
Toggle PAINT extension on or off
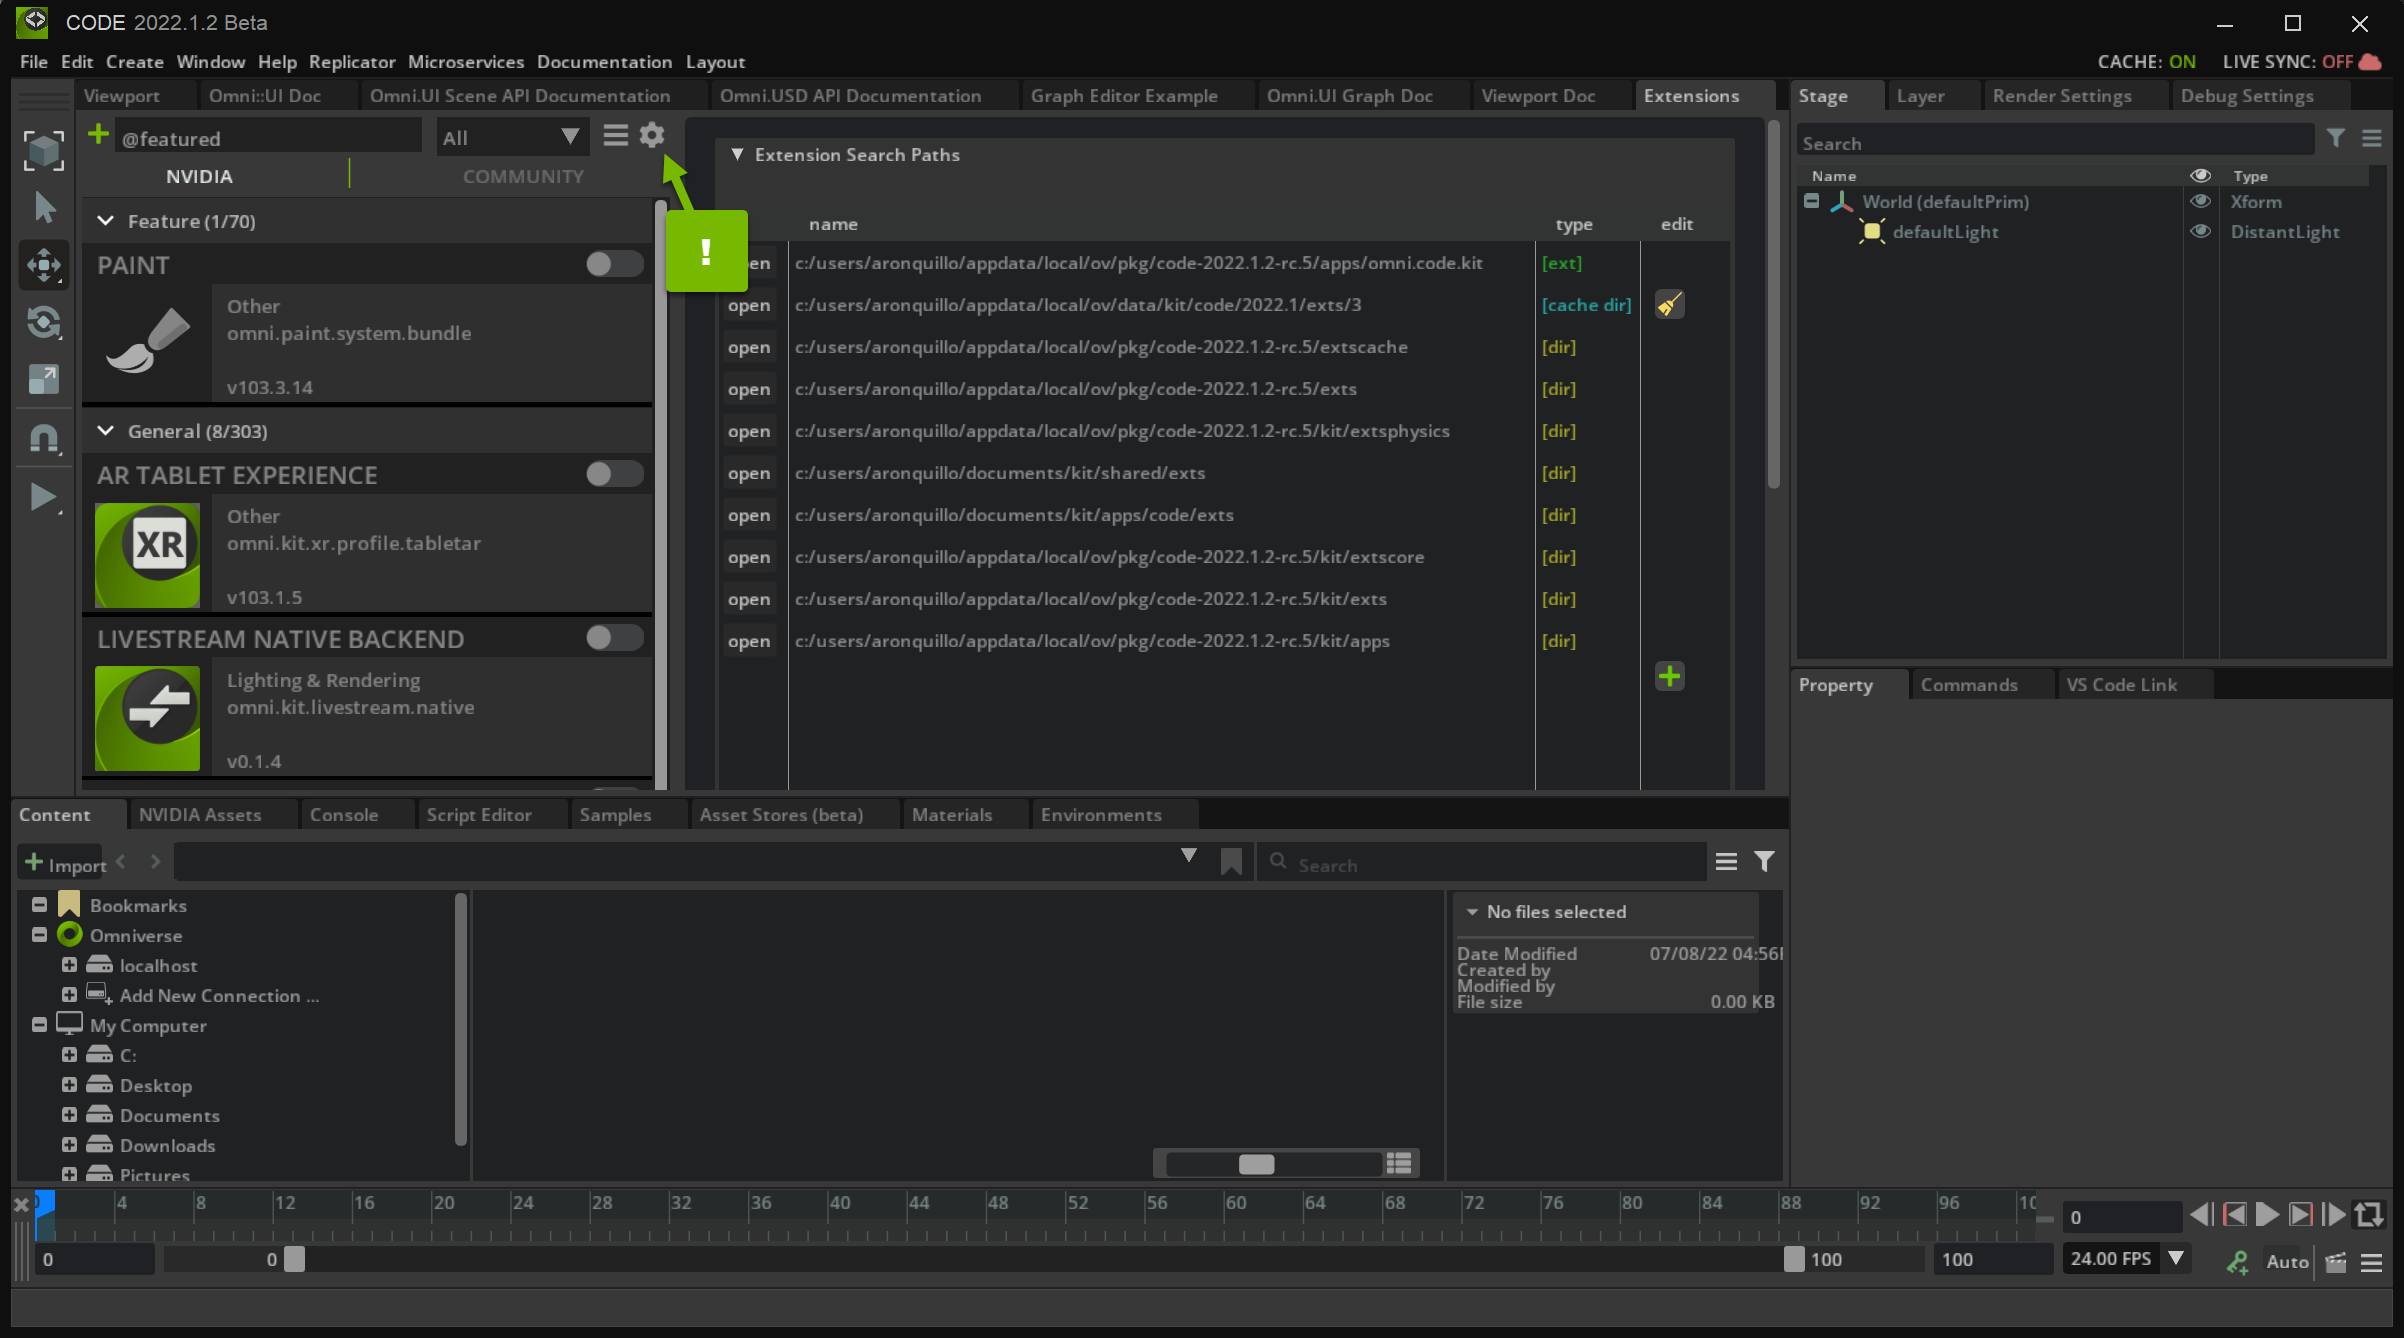(x=615, y=264)
